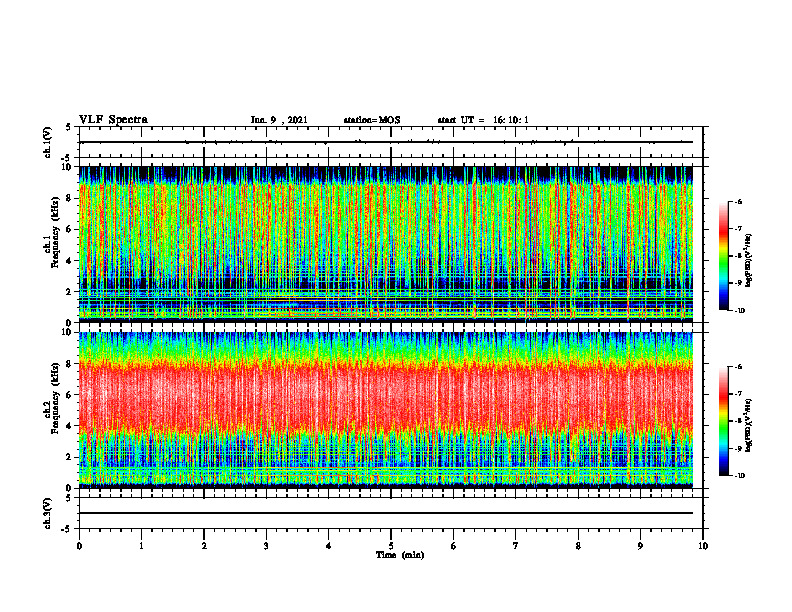Screen dimensions: 792x612
Task: Click the '-5' tick on ch.3(V) axis
Action: tap(67, 529)
